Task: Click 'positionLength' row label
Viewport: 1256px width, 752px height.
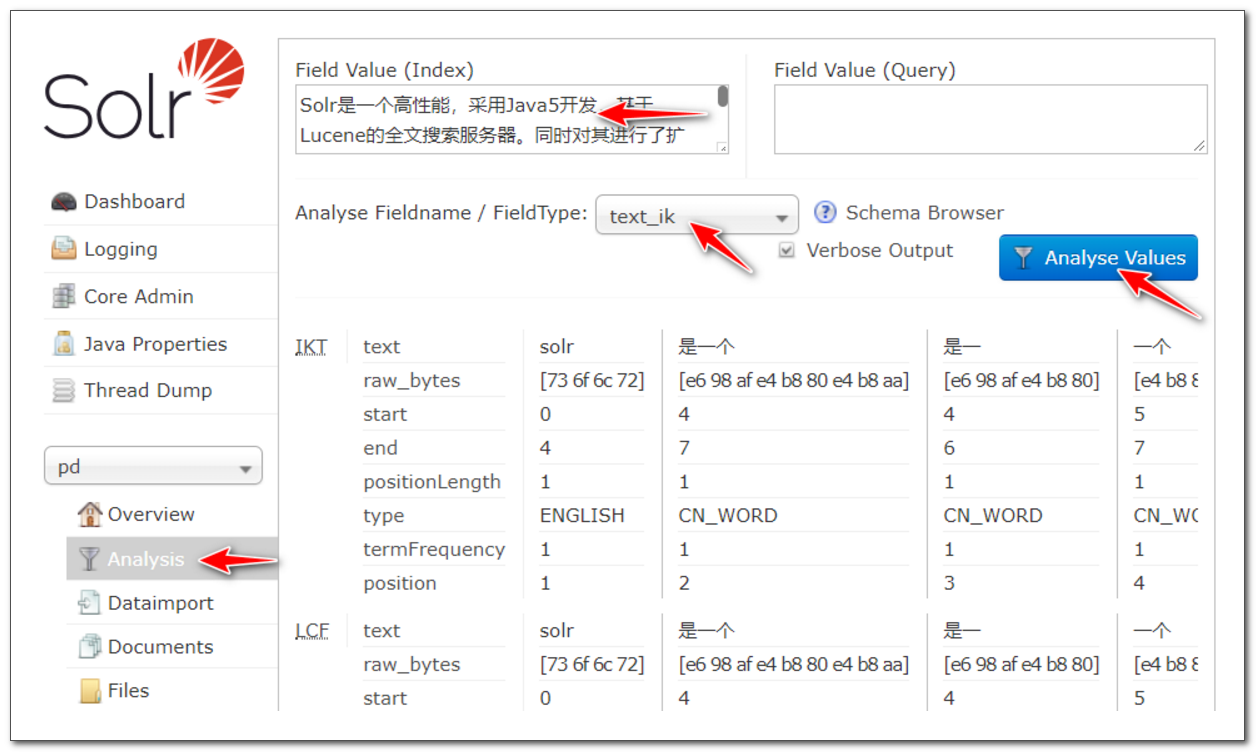Action: click(x=432, y=482)
